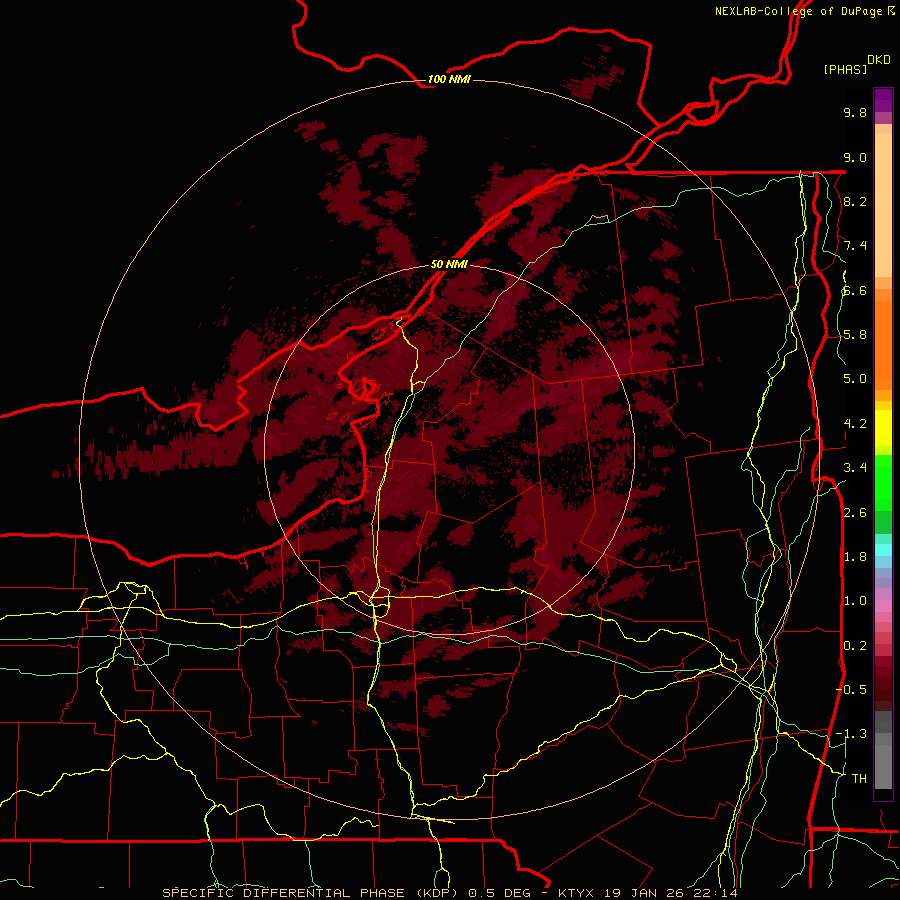
Task: Click the NEXLAB-College of DuPage label
Action: click(798, 11)
